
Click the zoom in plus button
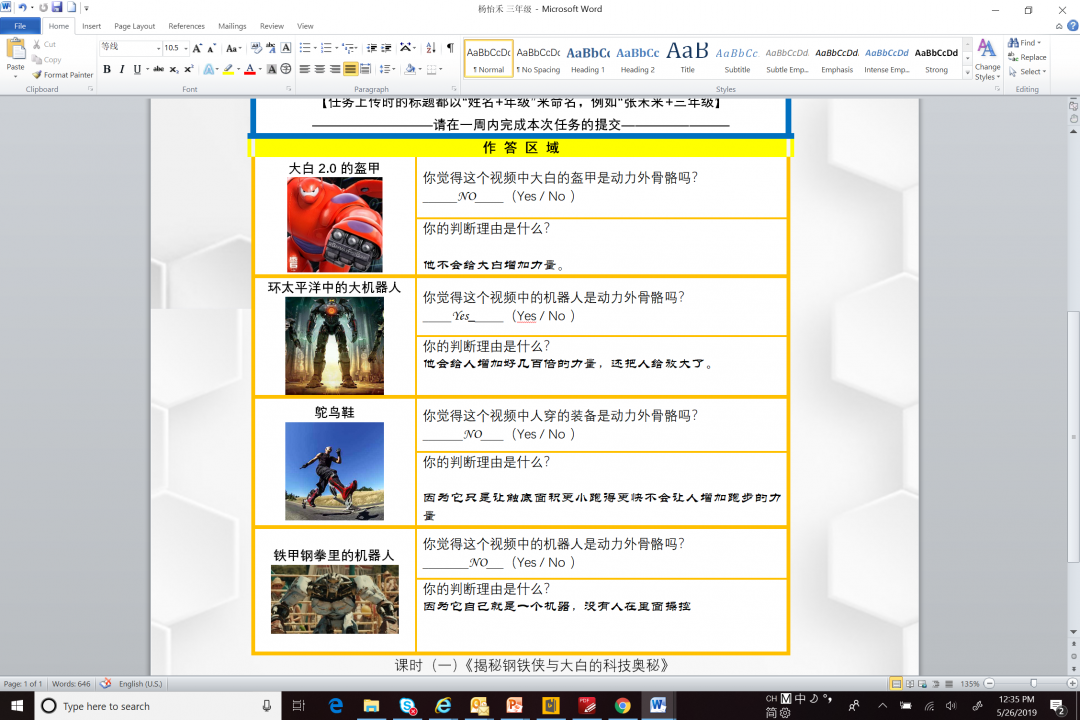point(1072,683)
